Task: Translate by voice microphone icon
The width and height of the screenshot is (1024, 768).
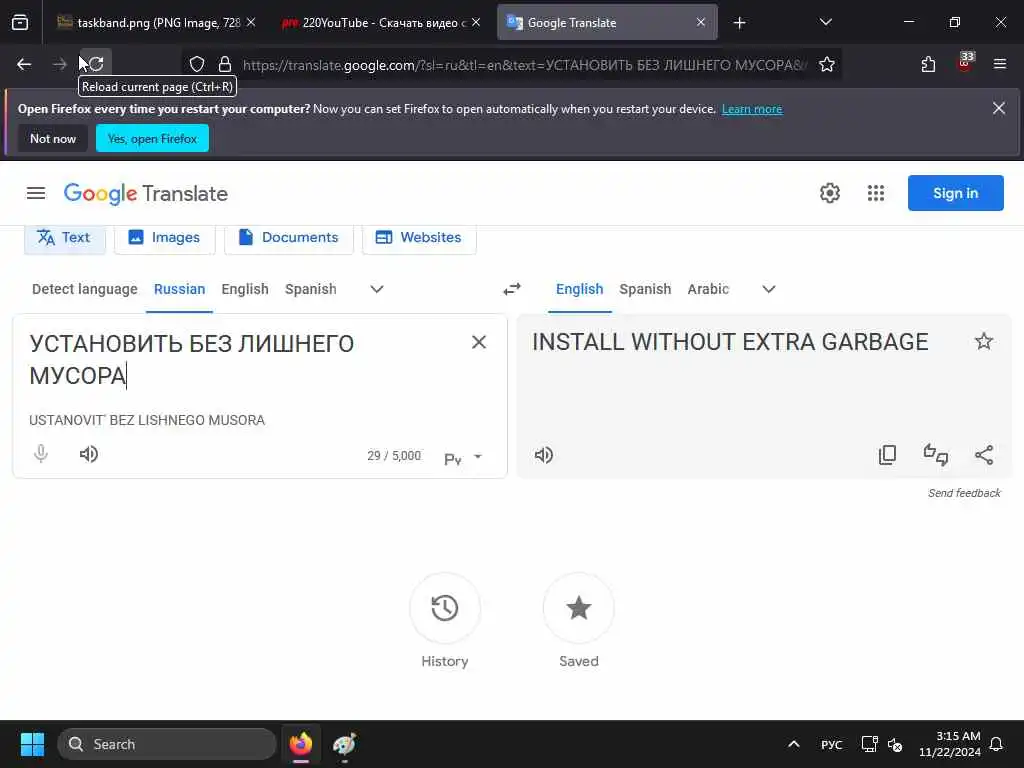Action: (x=40, y=453)
